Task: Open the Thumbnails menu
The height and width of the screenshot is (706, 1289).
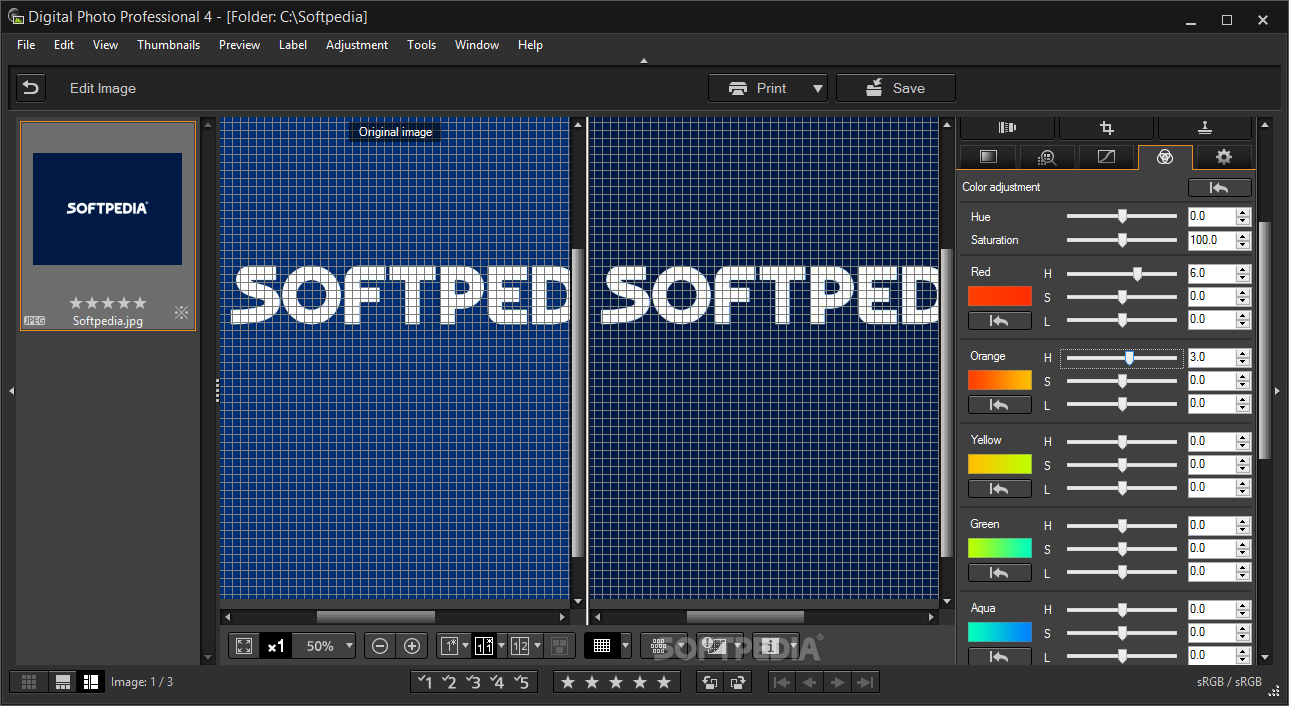Action: [x=168, y=45]
